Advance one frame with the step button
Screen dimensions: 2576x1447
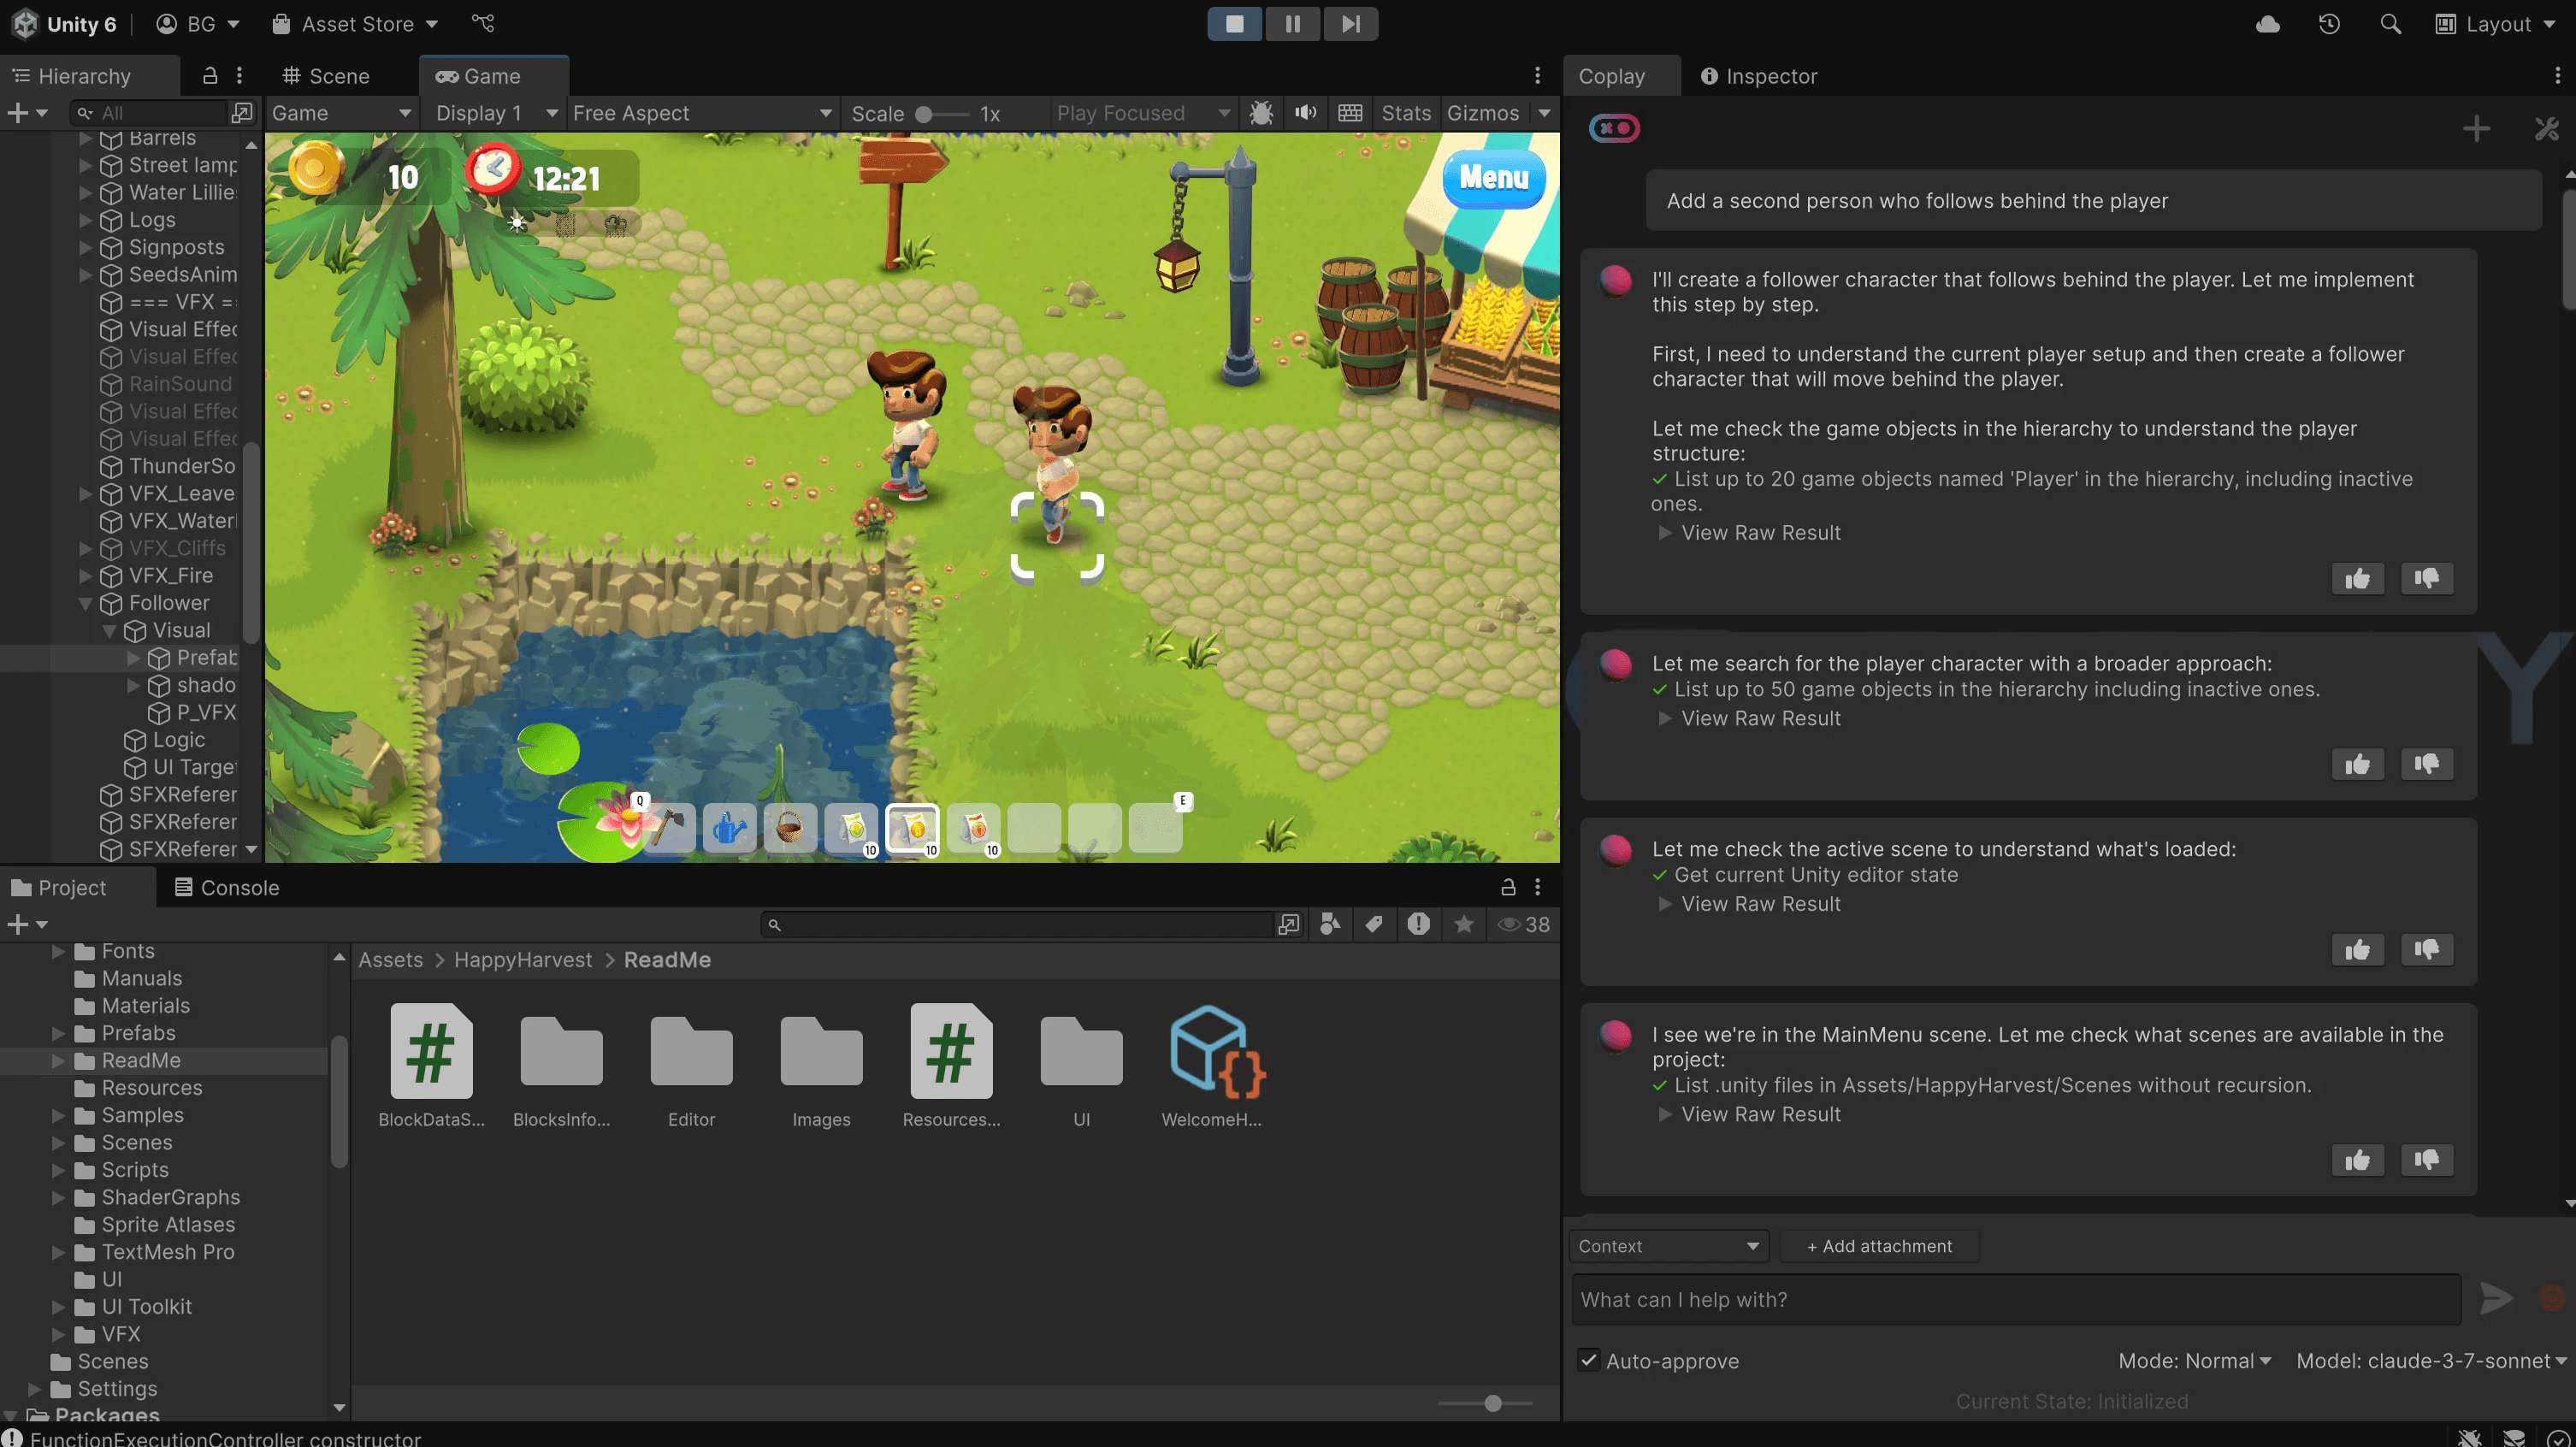(x=1350, y=24)
